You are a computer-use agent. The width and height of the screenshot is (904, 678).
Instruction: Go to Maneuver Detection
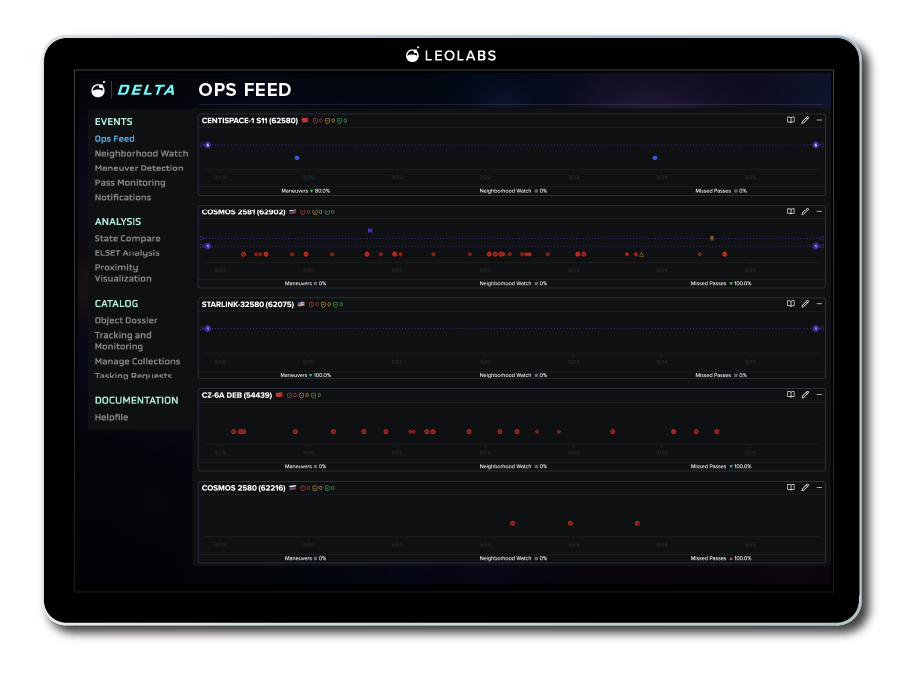click(139, 168)
